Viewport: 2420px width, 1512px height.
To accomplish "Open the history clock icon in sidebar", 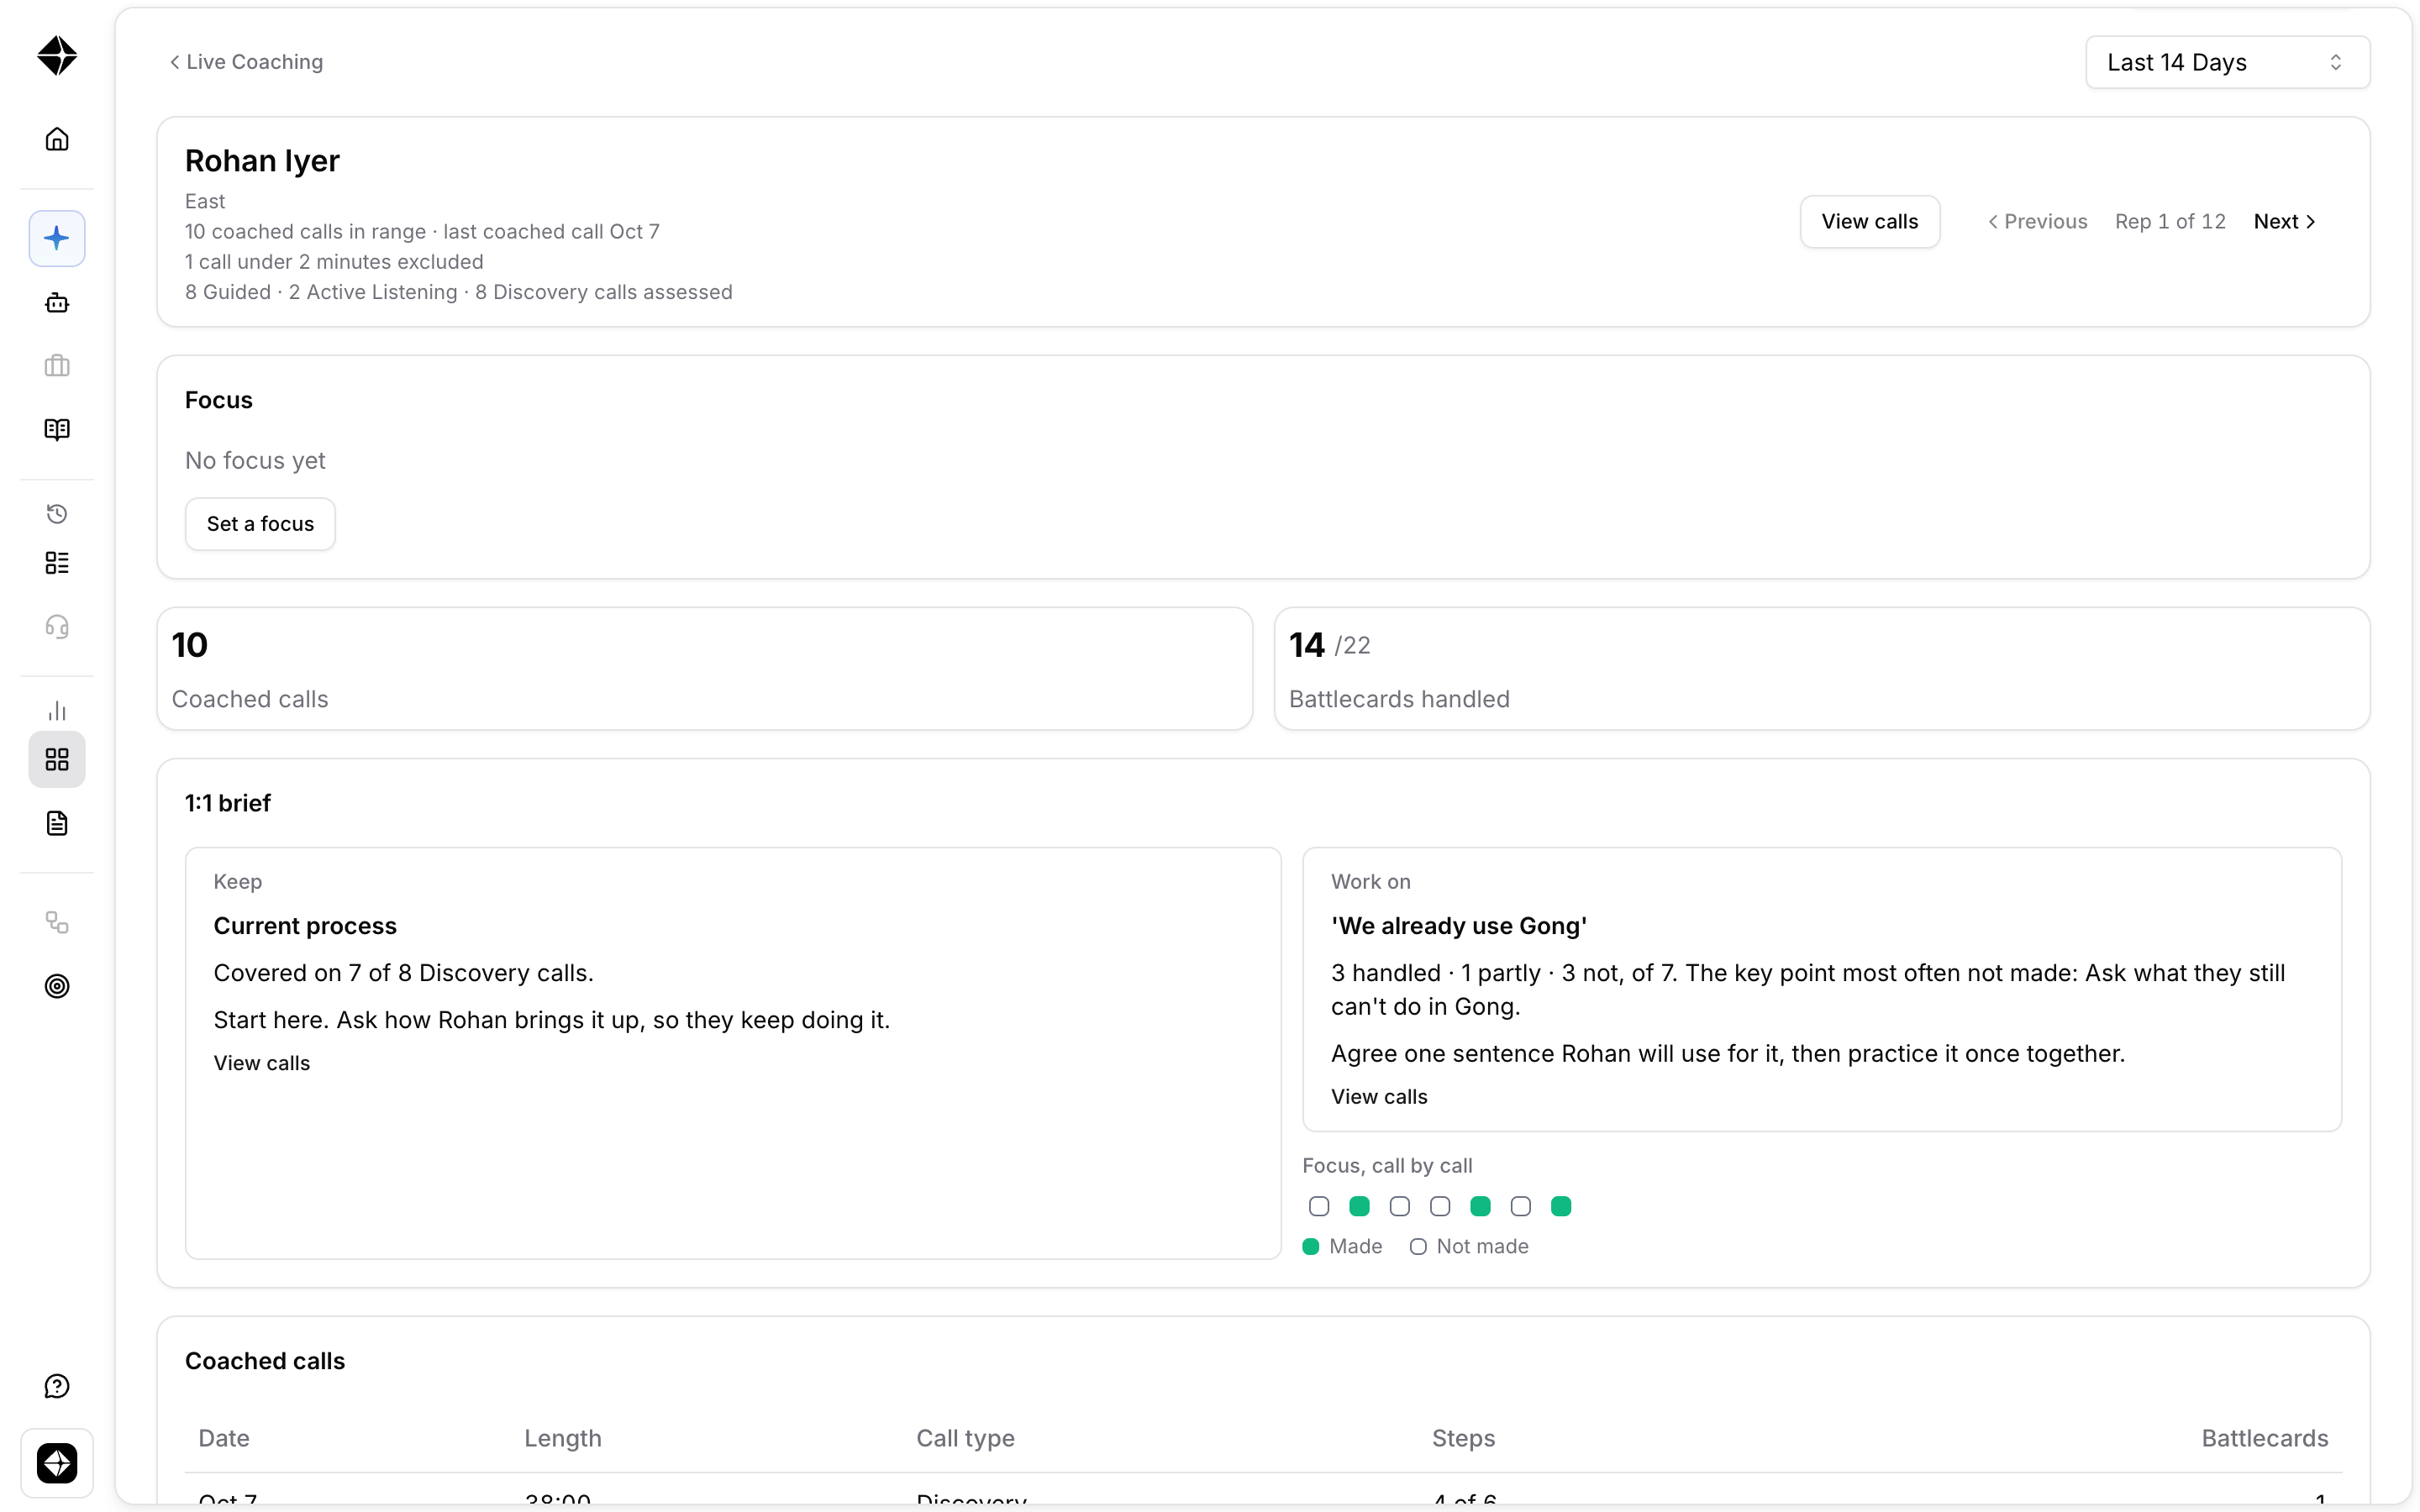I will tap(57, 514).
